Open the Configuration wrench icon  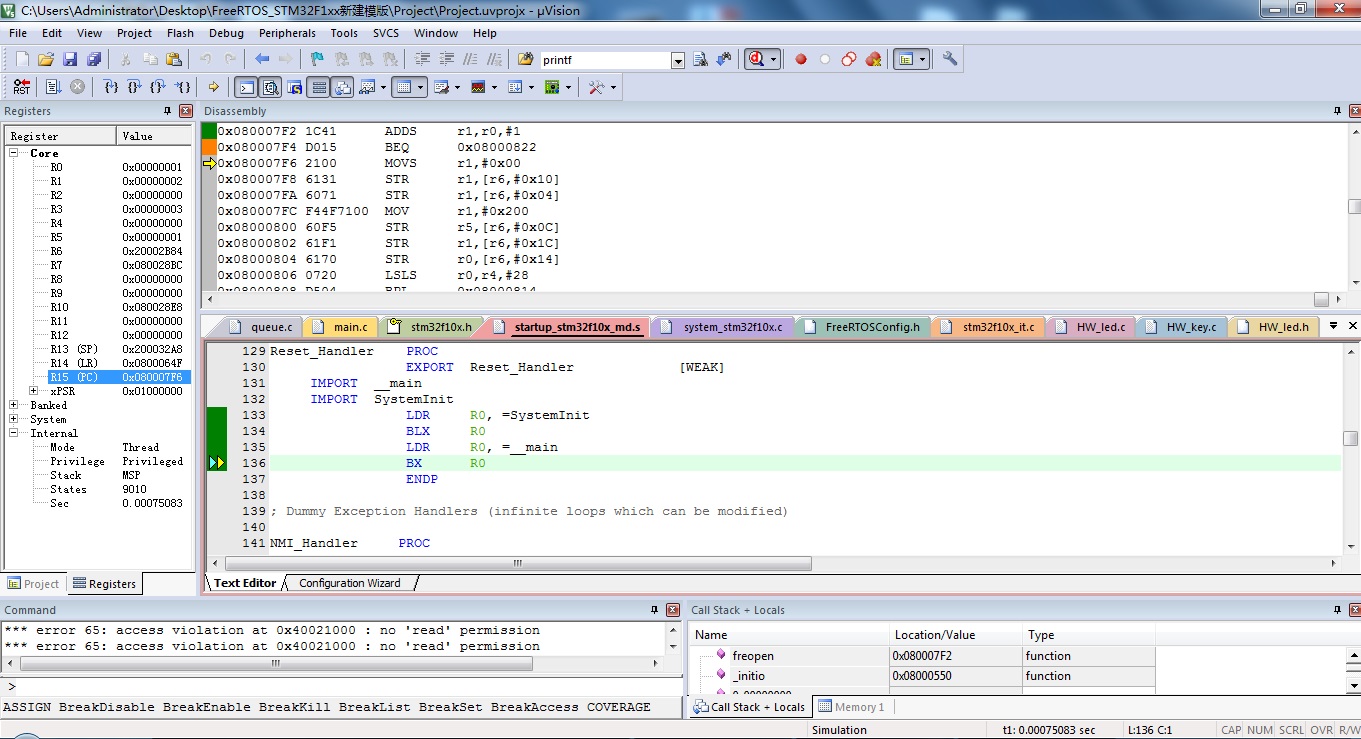pos(950,60)
